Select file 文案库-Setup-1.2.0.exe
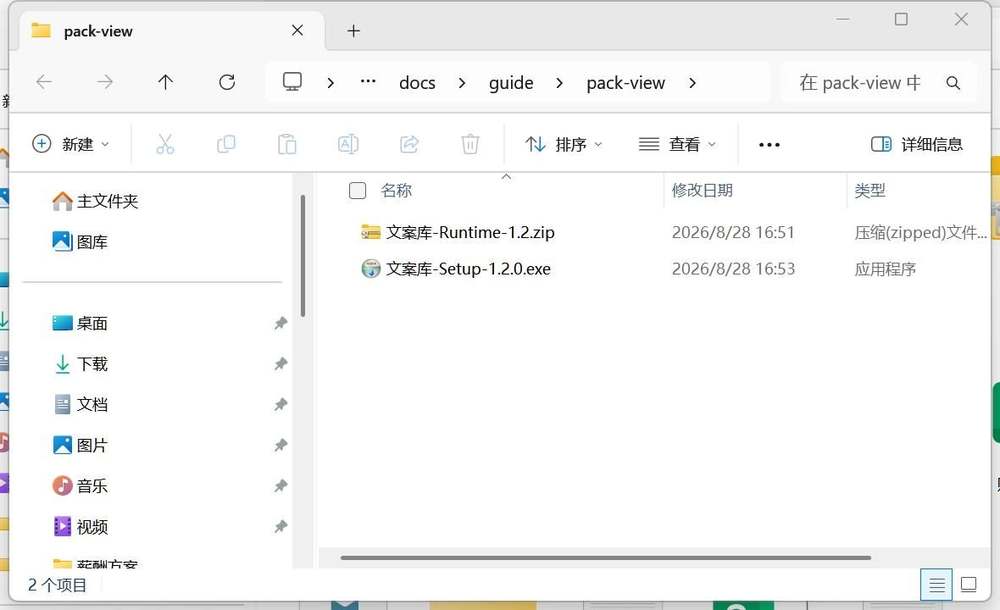This screenshot has width=1000, height=610. click(468, 269)
